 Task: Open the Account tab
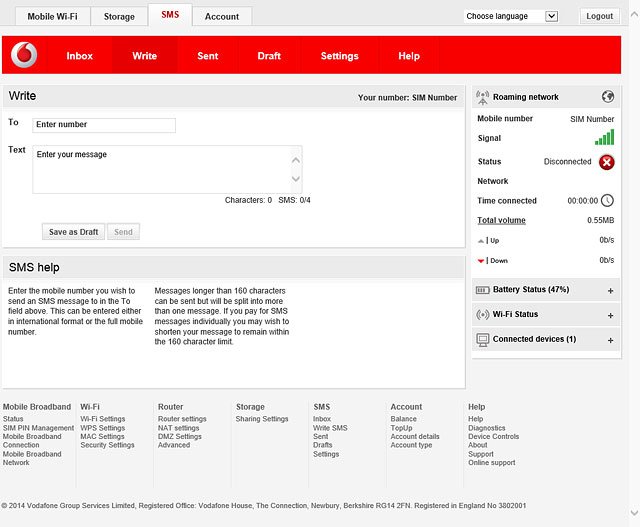point(222,17)
